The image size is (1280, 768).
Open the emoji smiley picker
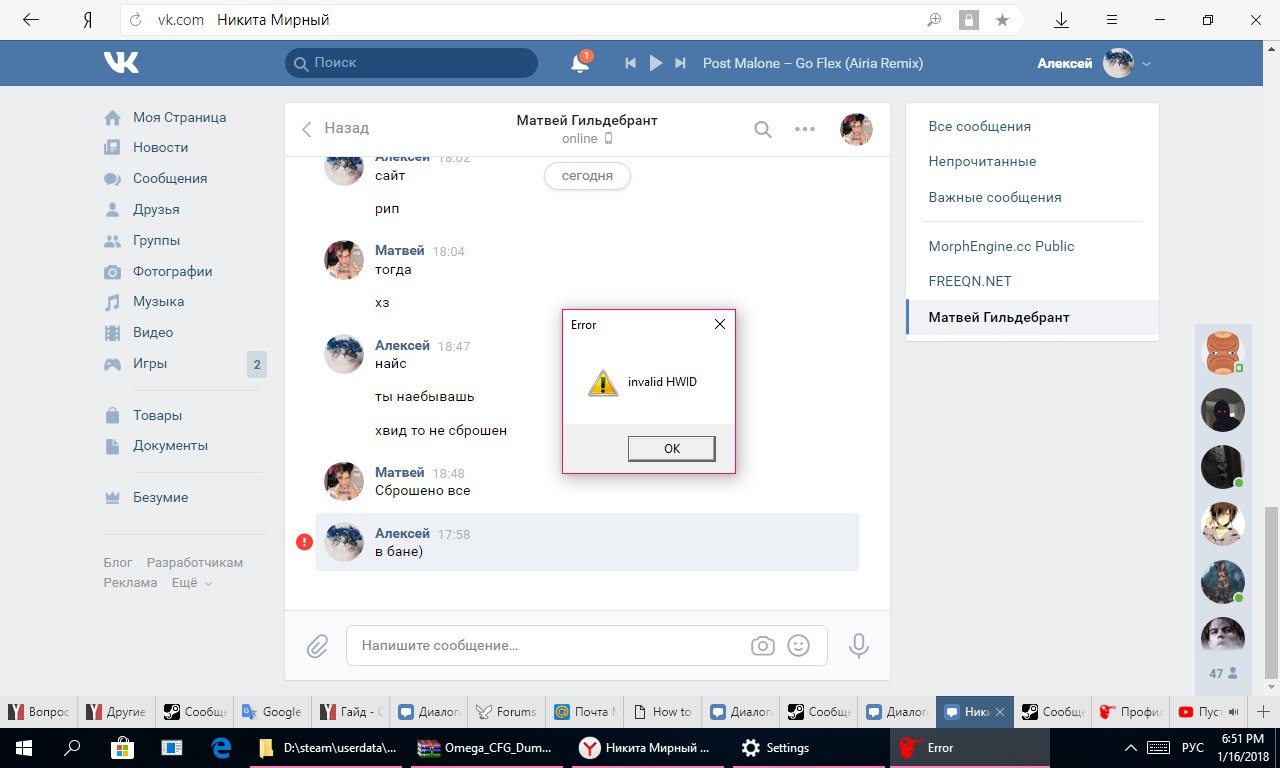click(x=798, y=646)
